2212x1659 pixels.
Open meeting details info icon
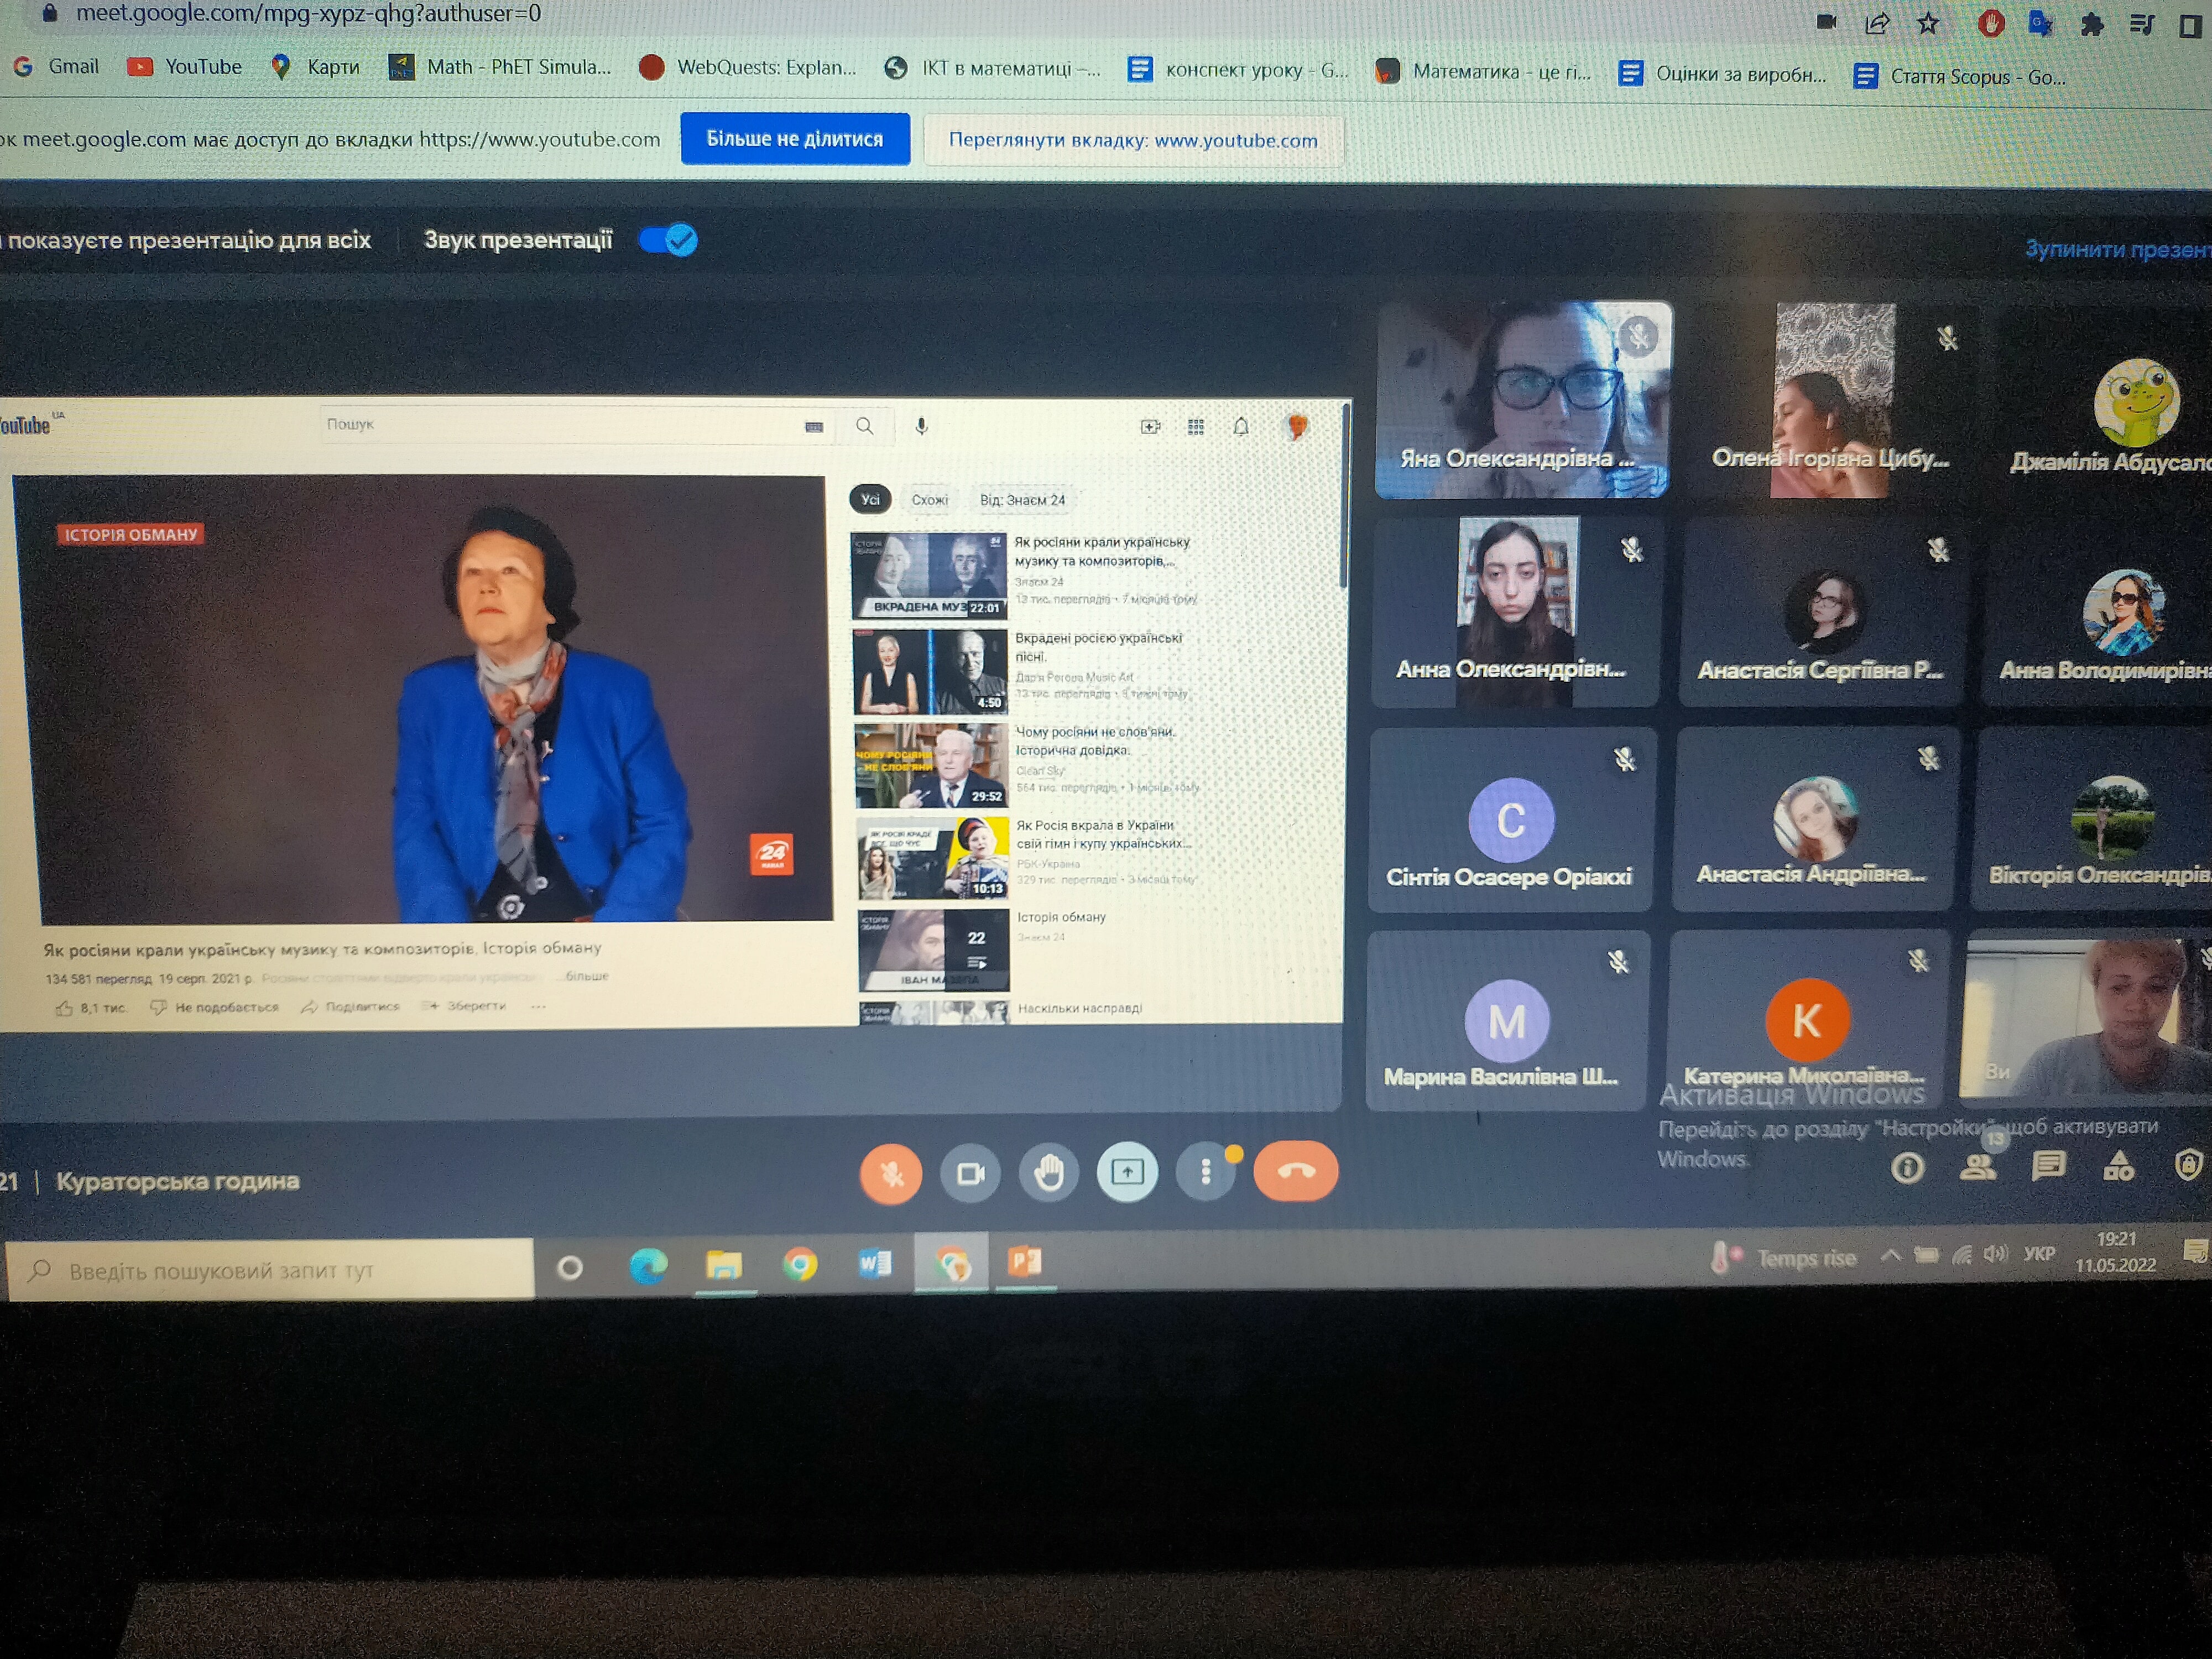pos(1907,1168)
